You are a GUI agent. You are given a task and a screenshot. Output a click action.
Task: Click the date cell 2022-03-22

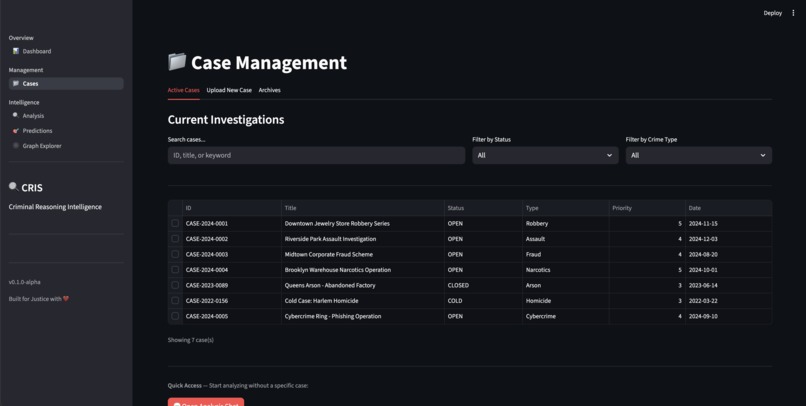(728, 301)
